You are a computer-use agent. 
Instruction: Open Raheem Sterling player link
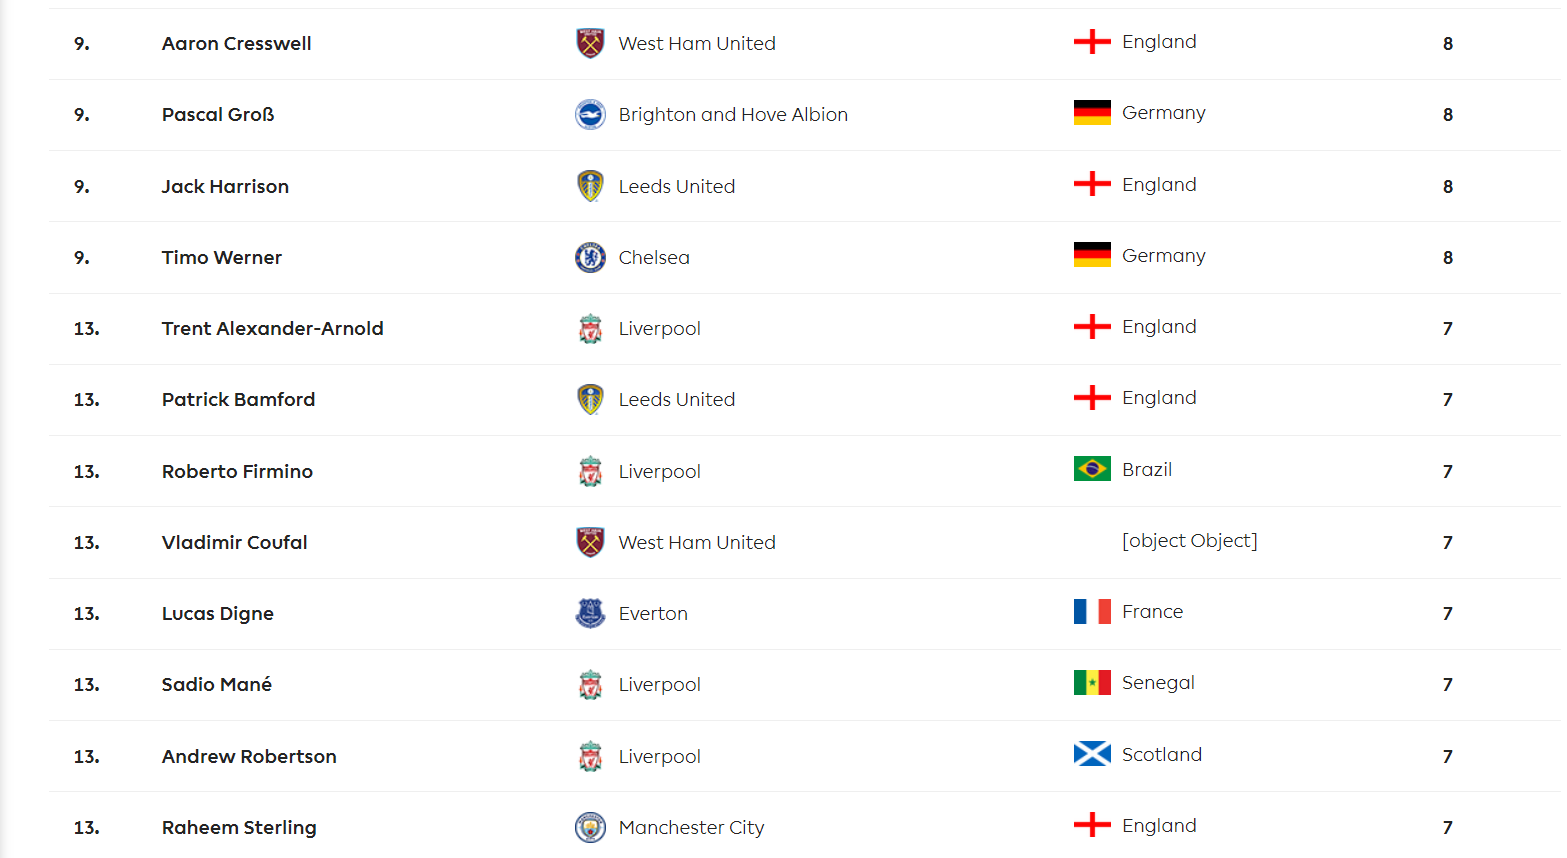point(239,827)
